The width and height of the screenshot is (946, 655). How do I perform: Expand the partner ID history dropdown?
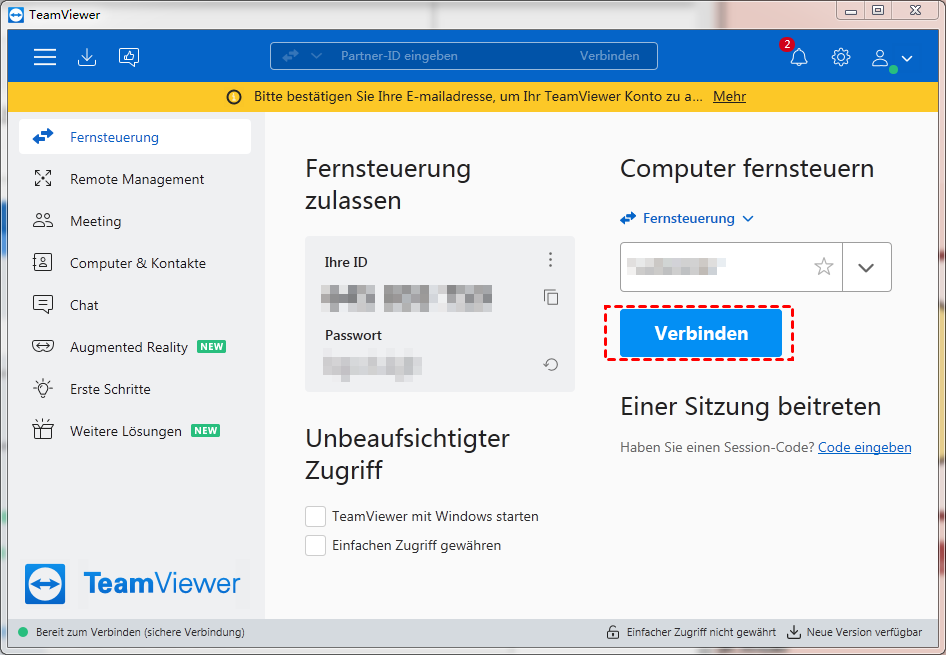coord(866,267)
